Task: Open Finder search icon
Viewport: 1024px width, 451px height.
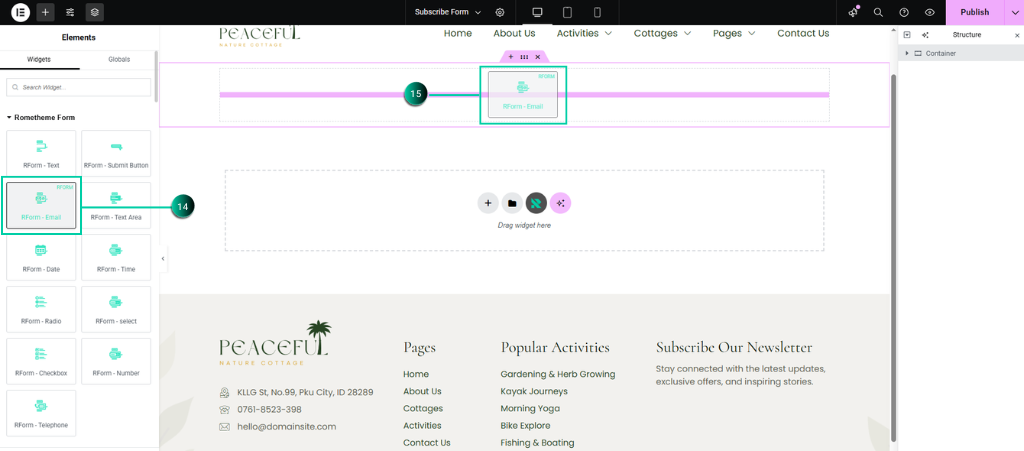Action: 878,12
